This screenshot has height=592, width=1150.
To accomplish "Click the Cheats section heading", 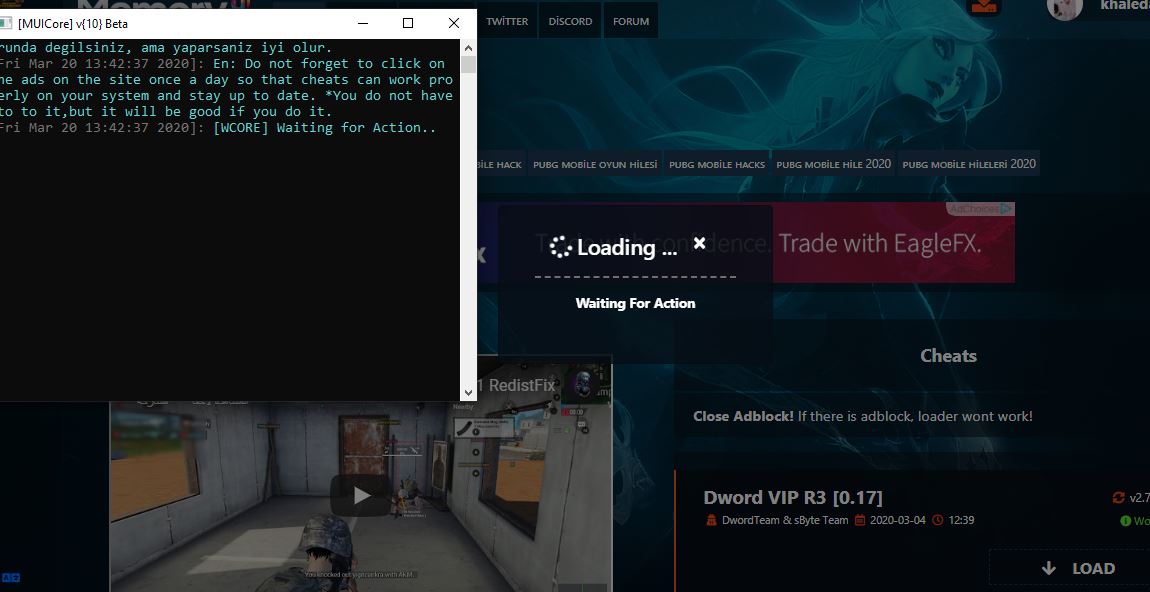I will pyautogui.click(x=948, y=356).
